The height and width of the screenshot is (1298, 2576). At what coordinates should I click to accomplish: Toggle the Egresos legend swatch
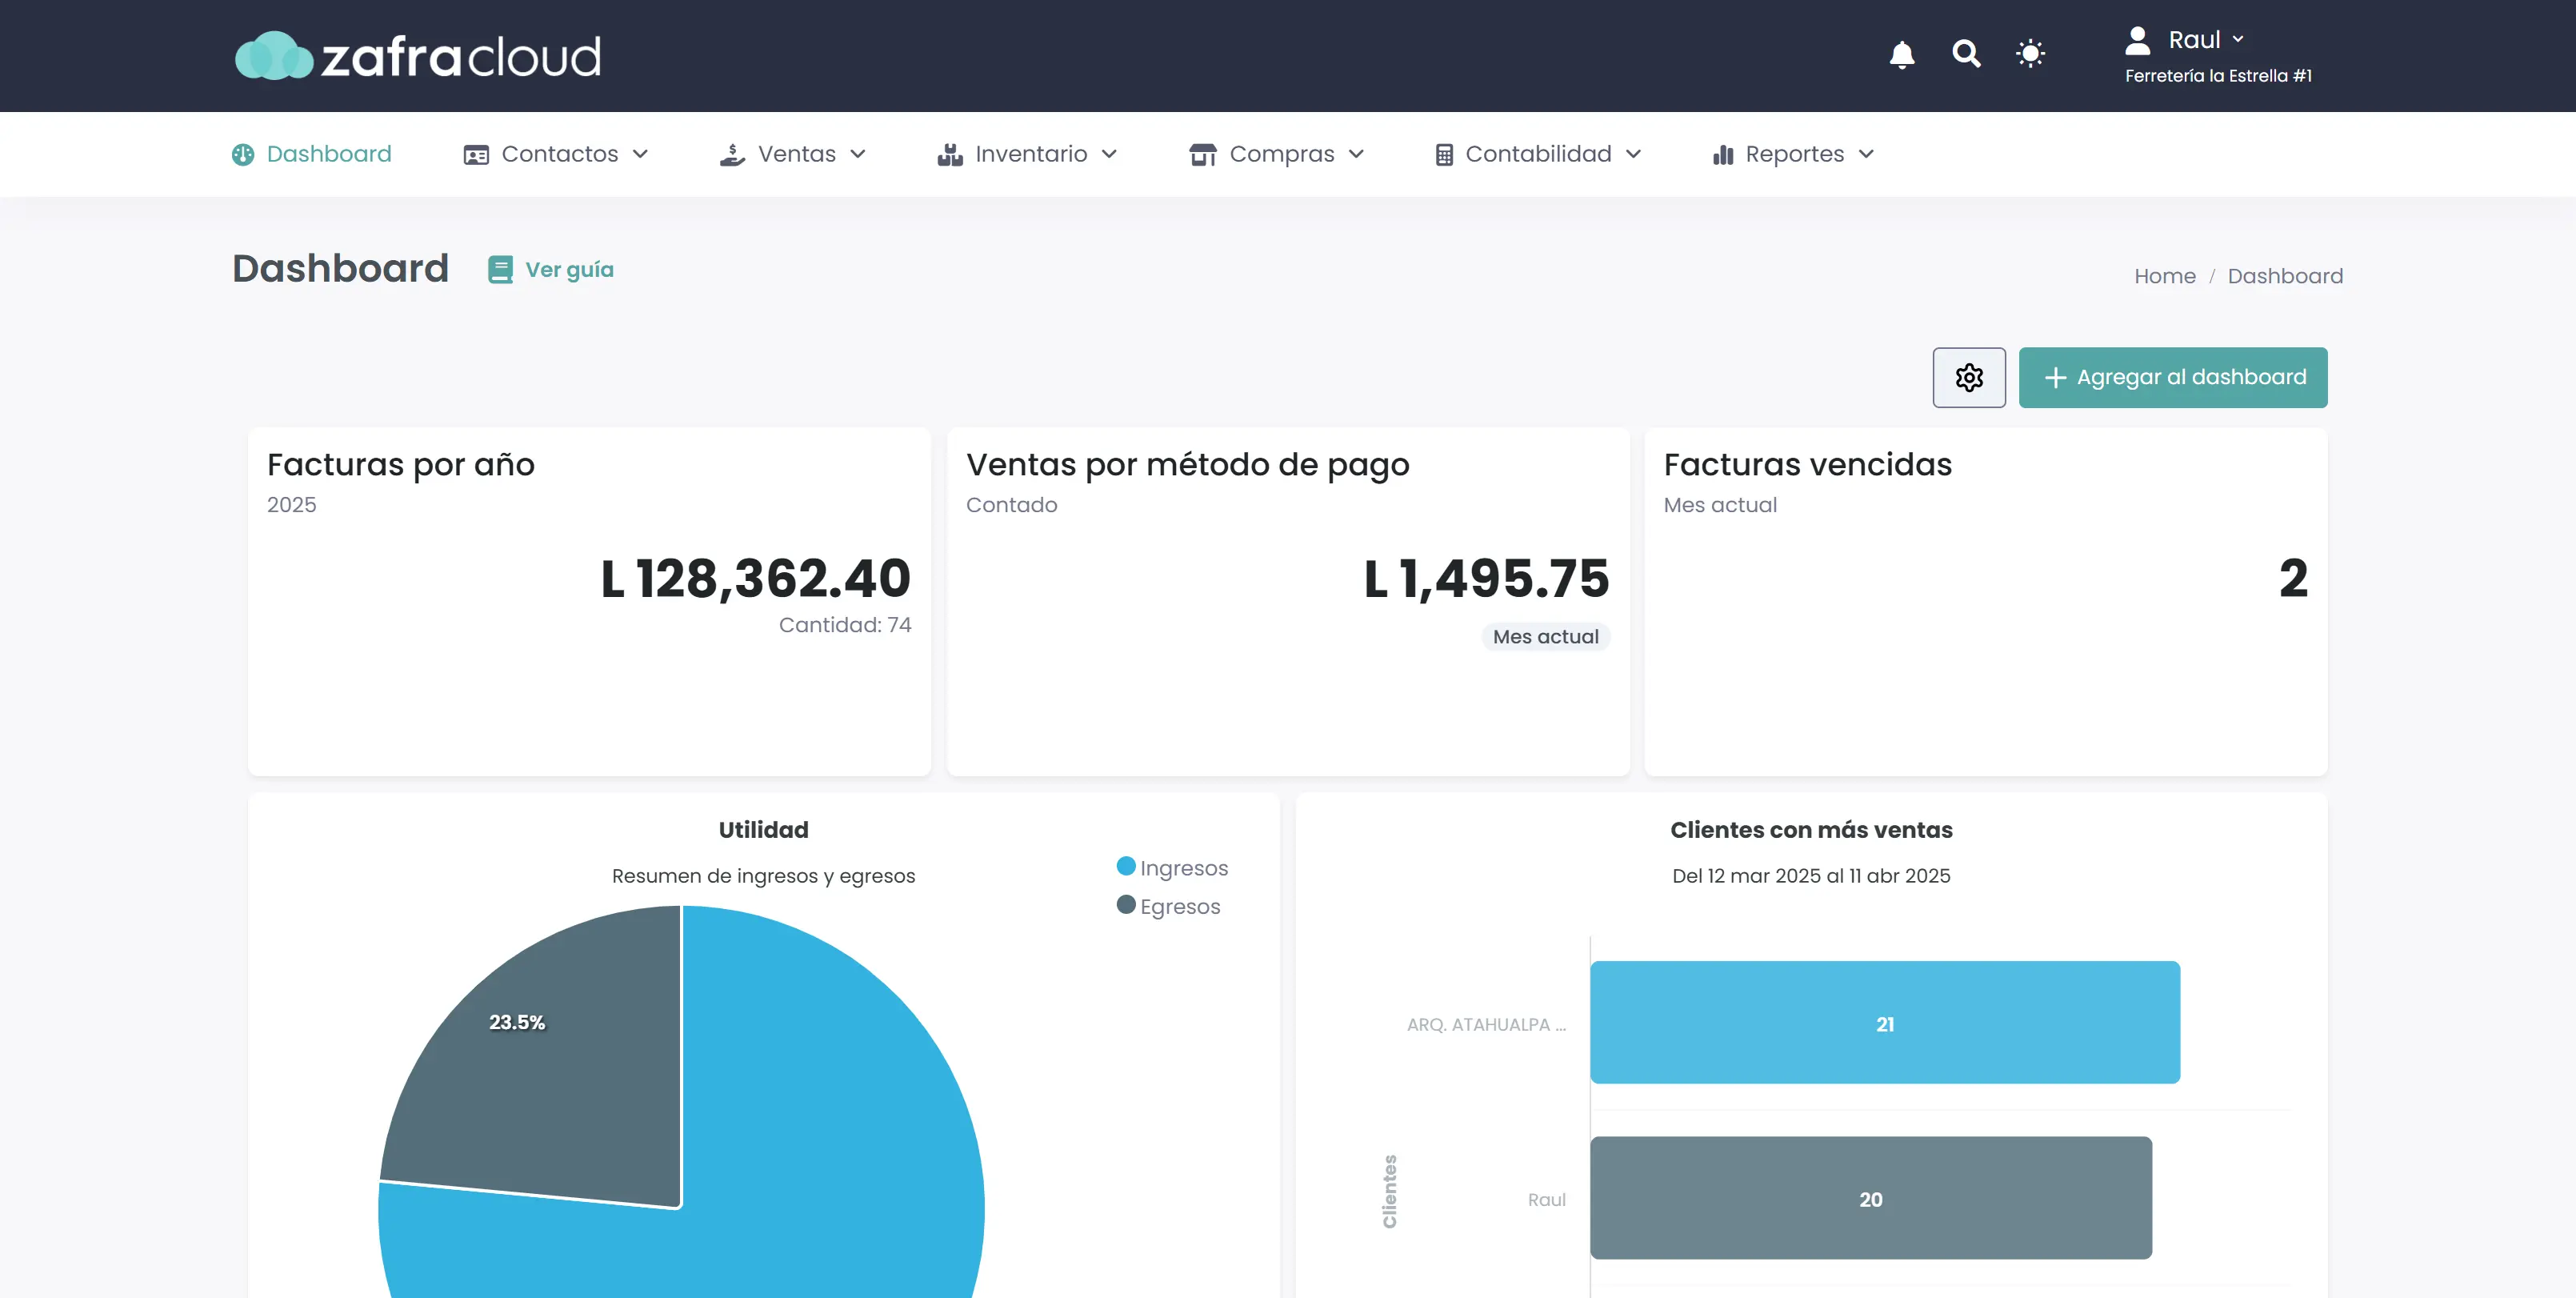pyautogui.click(x=1126, y=905)
